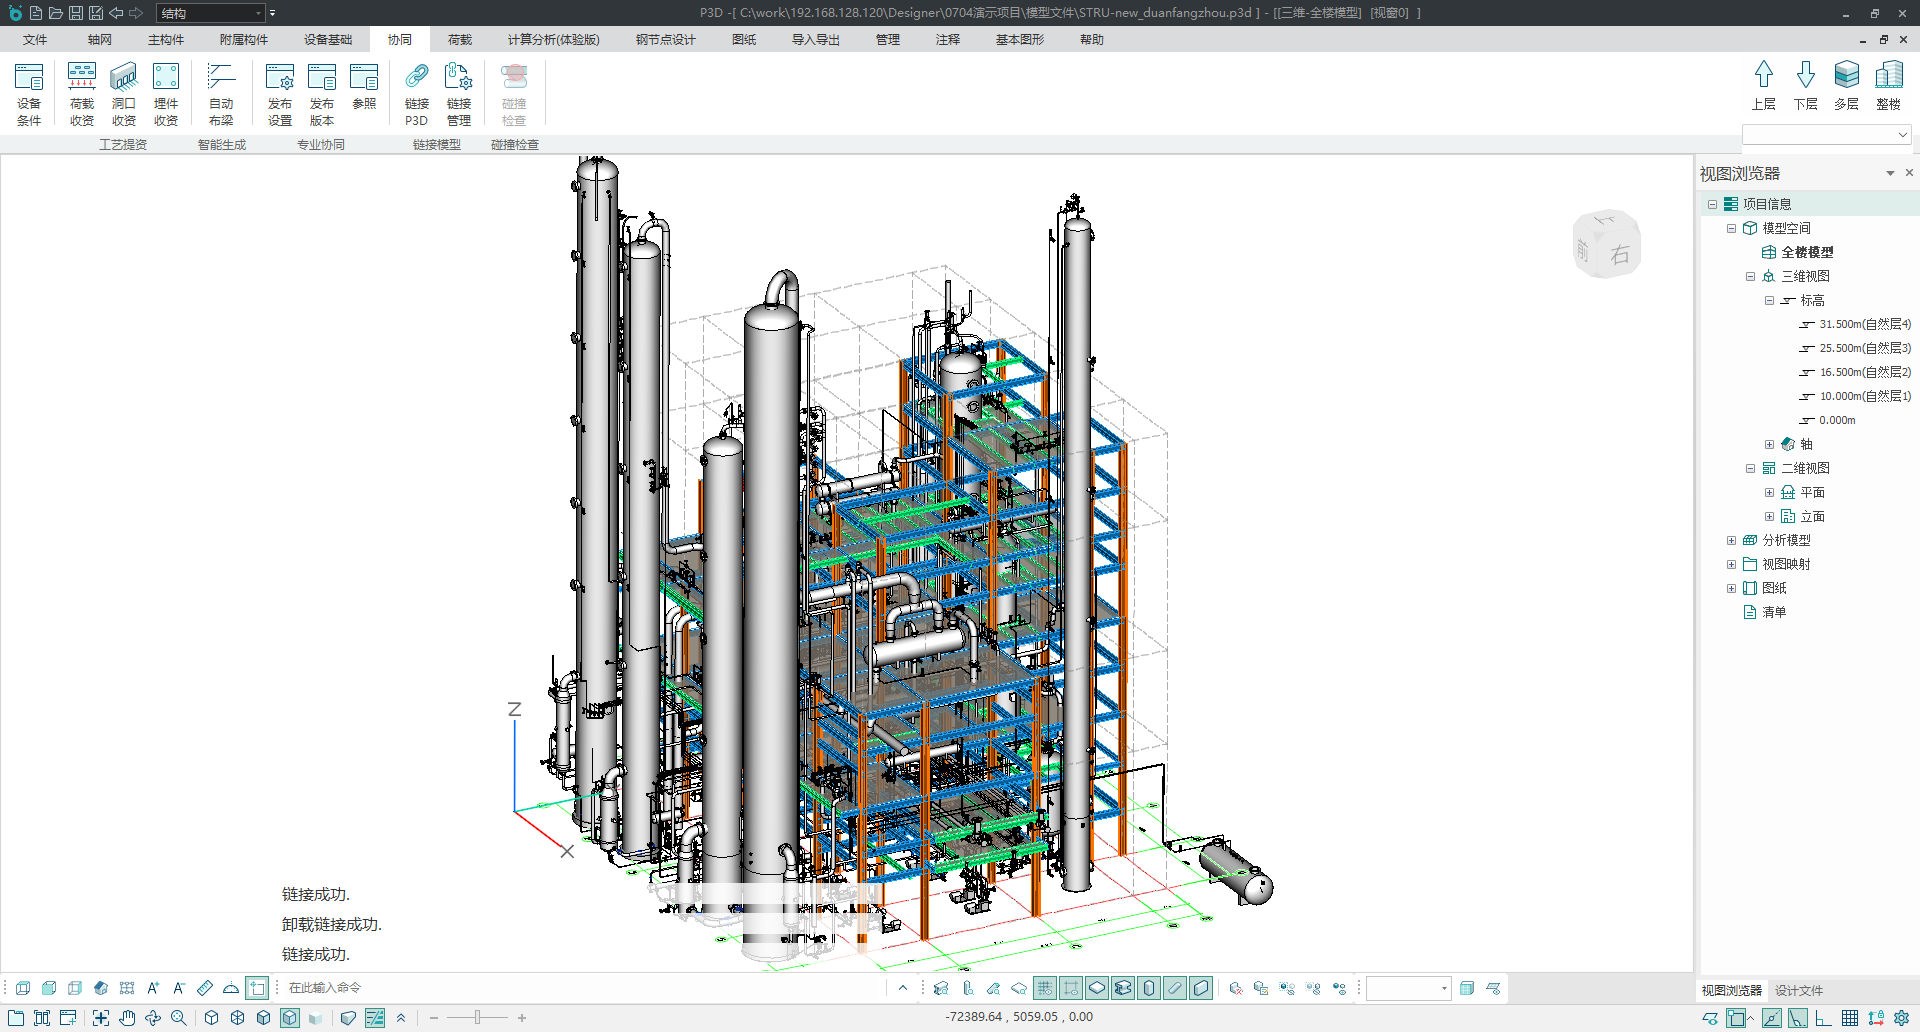Toggle the highlighted grid filter button
The height and width of the screenshot is (1032, 1920).
(1044, 988)
